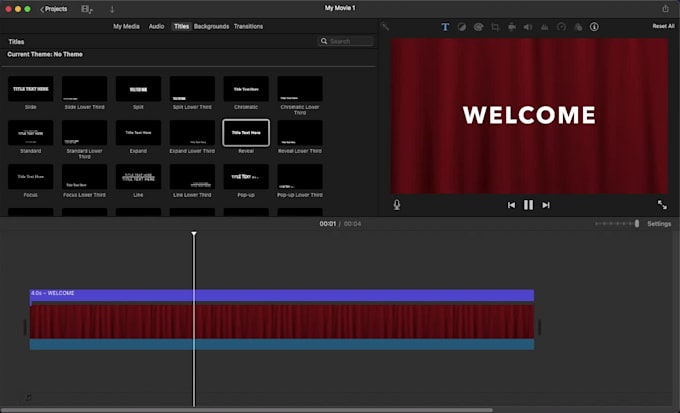Enter fullscreen playback with expand arrows
Viewport: 680px width, 413px height.
(x=662, y=205)
